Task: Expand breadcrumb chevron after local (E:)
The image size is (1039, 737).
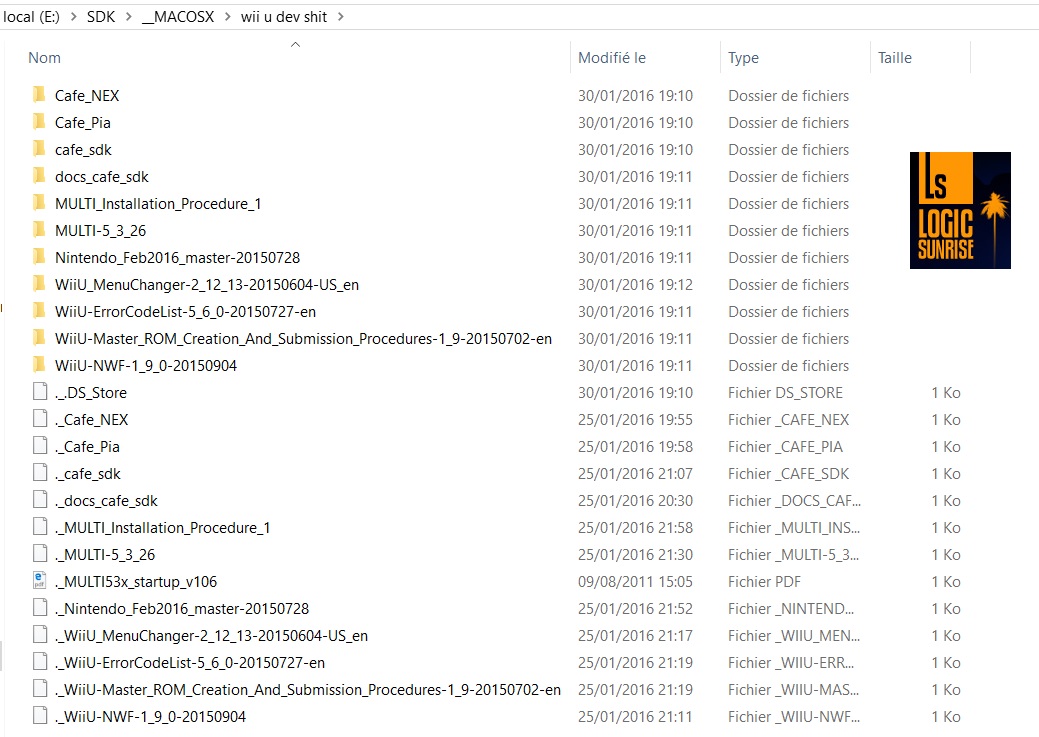Action: click(x=74, y=17)
